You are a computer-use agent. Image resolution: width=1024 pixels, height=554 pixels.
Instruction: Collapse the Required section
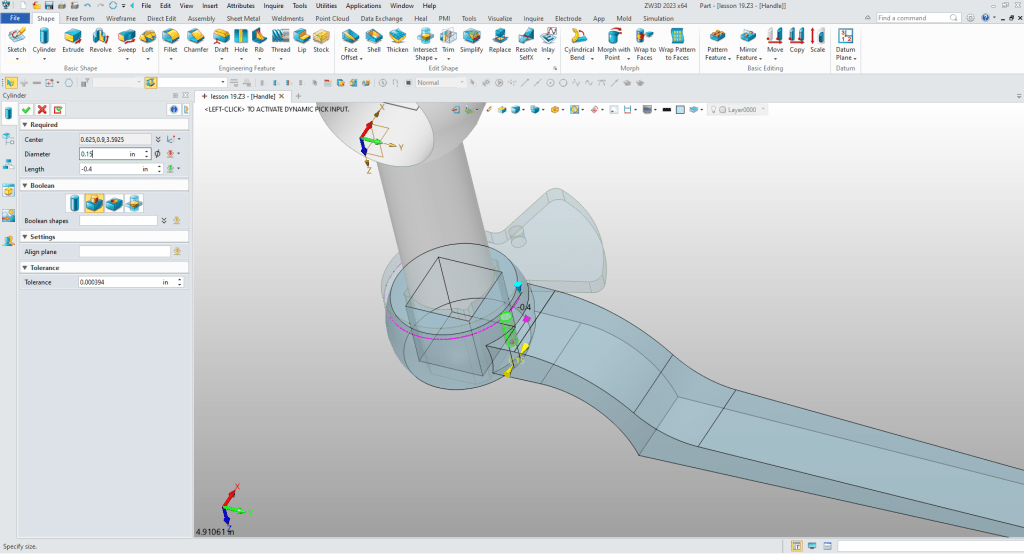24,125
